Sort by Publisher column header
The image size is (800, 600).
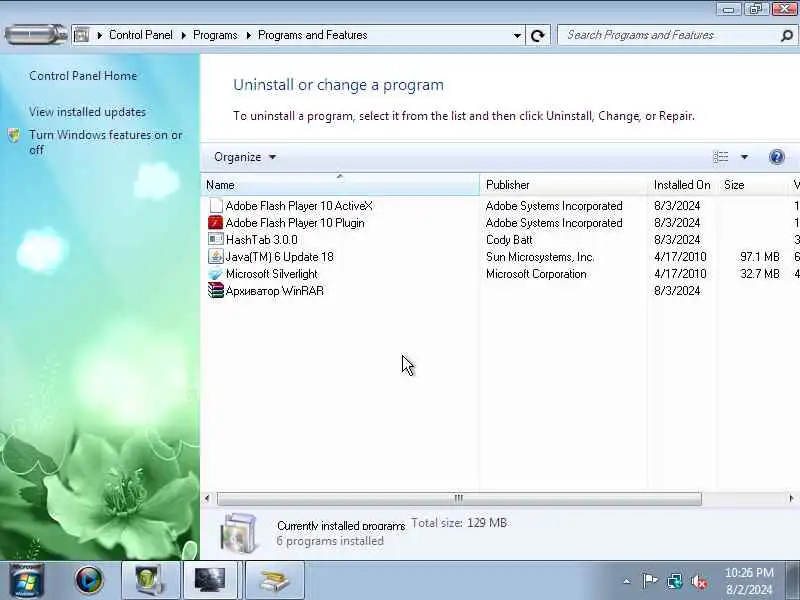563,185
